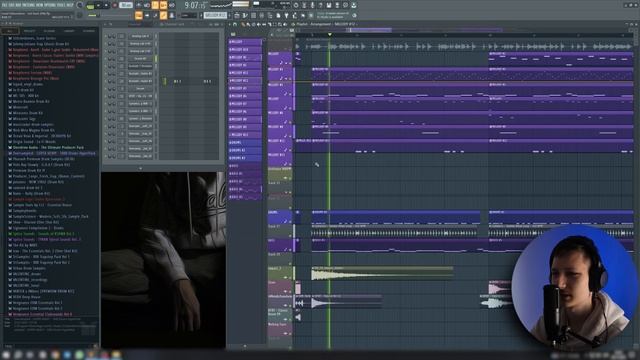Switch browser to the PROJECT tab

pos(29,31)
